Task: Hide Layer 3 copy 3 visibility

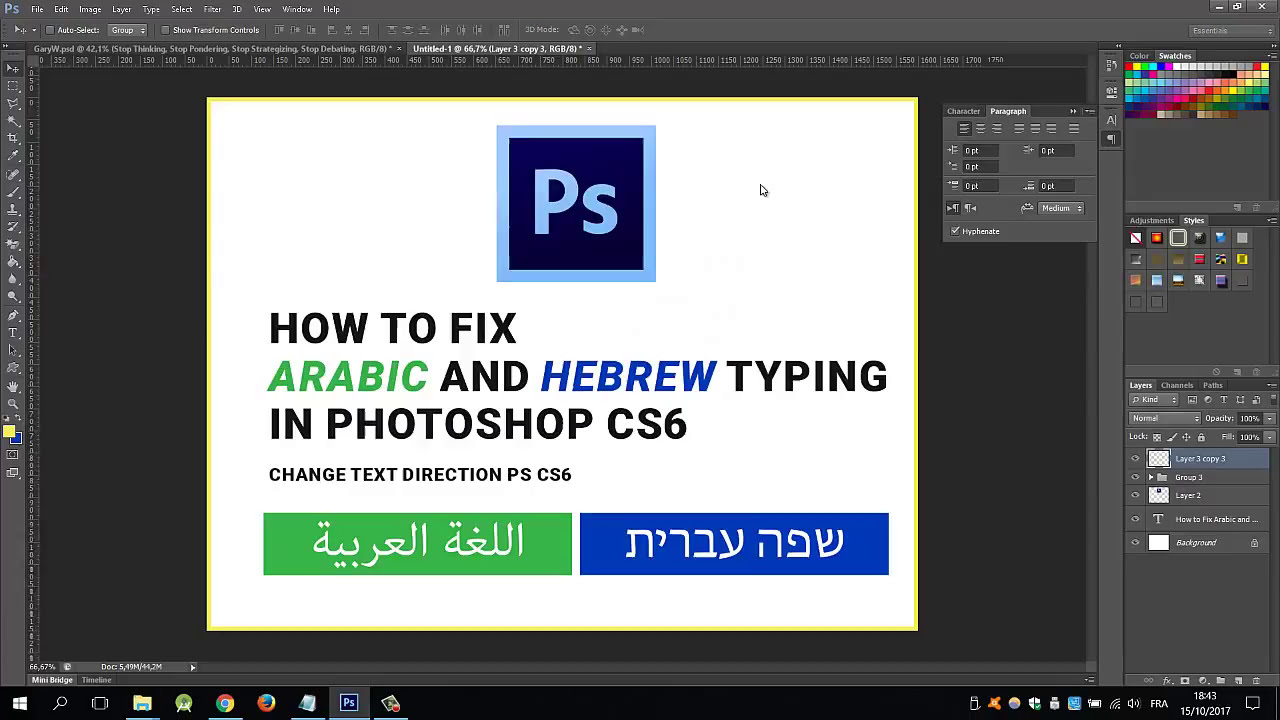Action: pos(1135,458)
